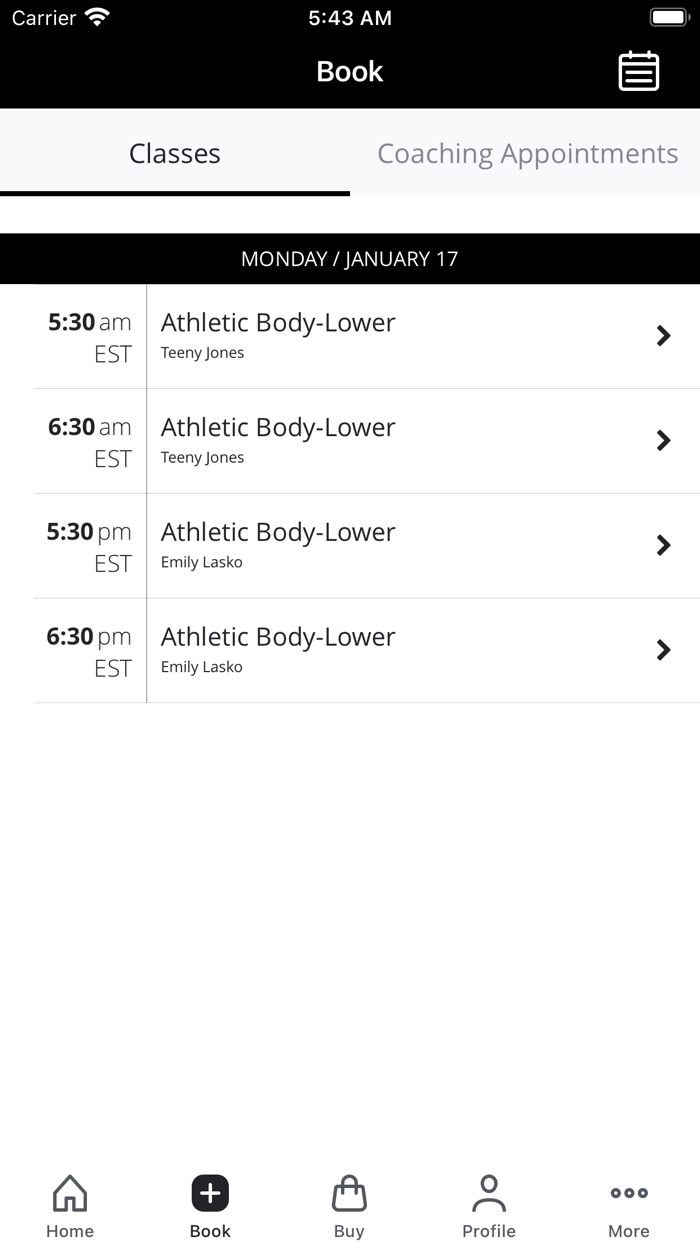Switch to the Coaching Appointments tab
The width and height of the screenshot is (700, 1244).
(x=528, y=153)
